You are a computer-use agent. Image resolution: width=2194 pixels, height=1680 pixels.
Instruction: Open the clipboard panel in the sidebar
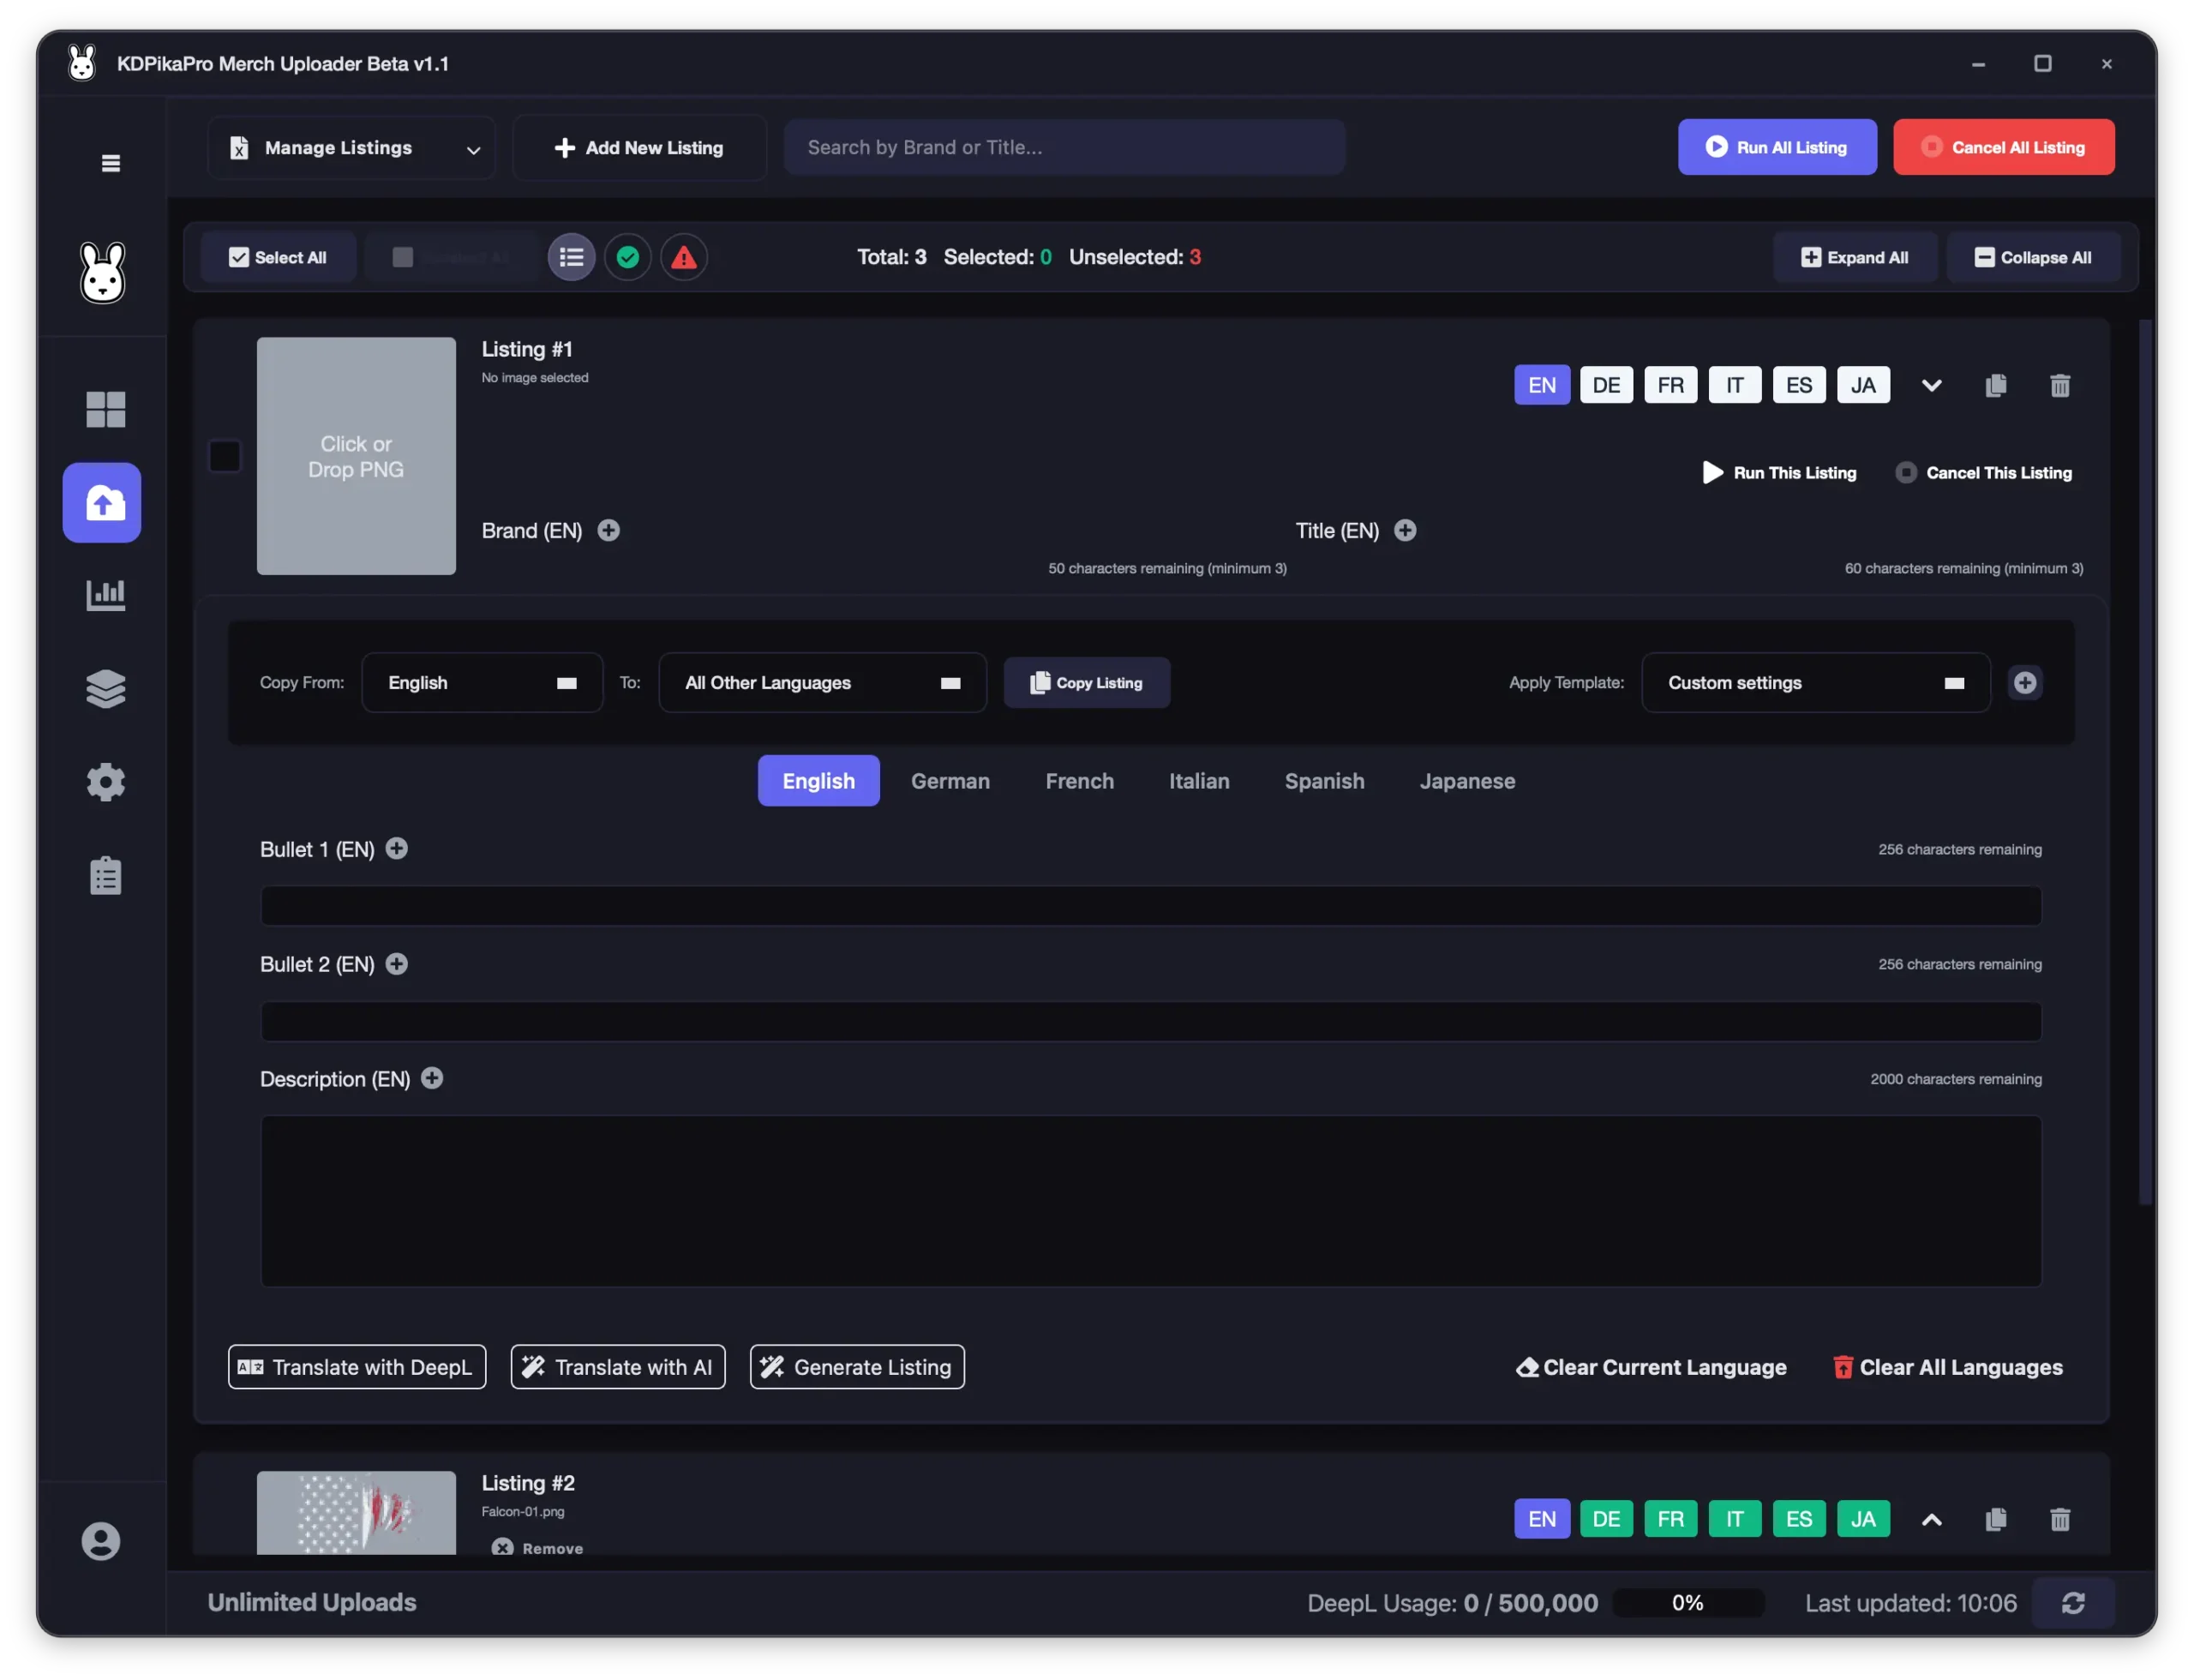pyautogui.click(x=105, y=875)
